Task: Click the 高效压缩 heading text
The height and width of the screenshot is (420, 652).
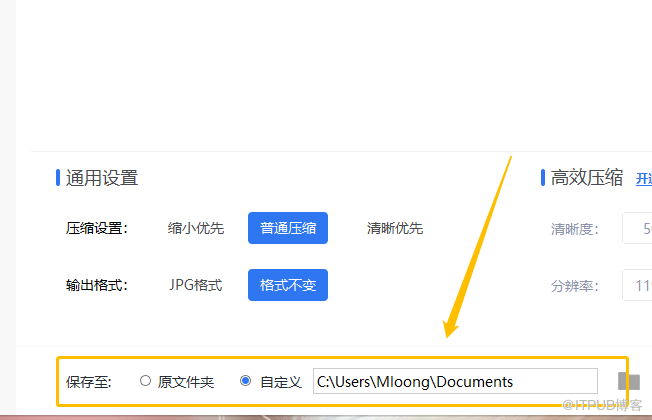Action: [x=587, y=178]
